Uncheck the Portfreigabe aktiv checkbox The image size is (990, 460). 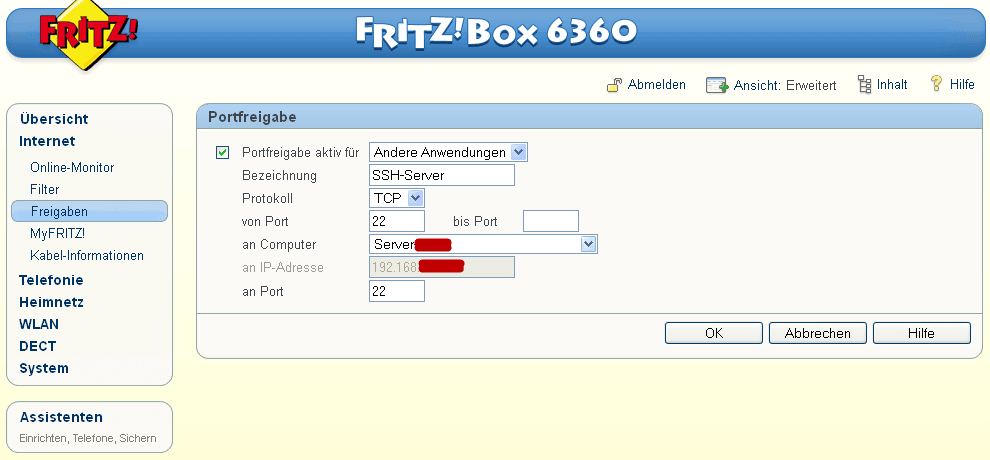coord(222,153)
